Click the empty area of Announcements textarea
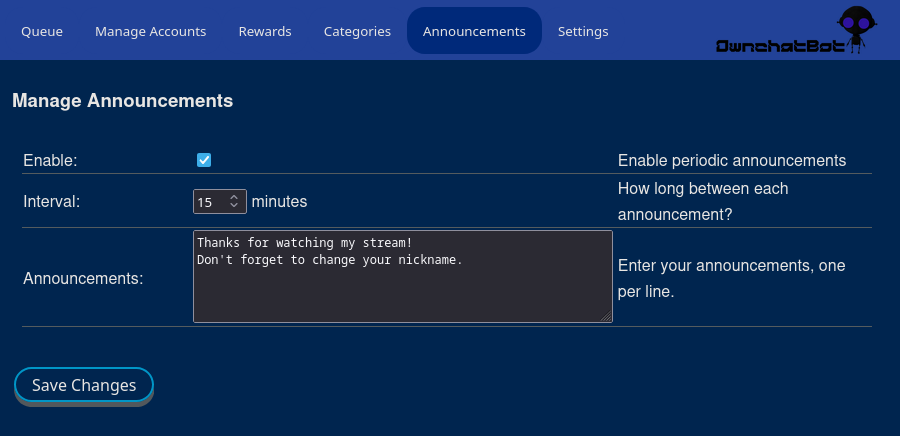The width and height of the screenshot is (900, 436). 400,295
